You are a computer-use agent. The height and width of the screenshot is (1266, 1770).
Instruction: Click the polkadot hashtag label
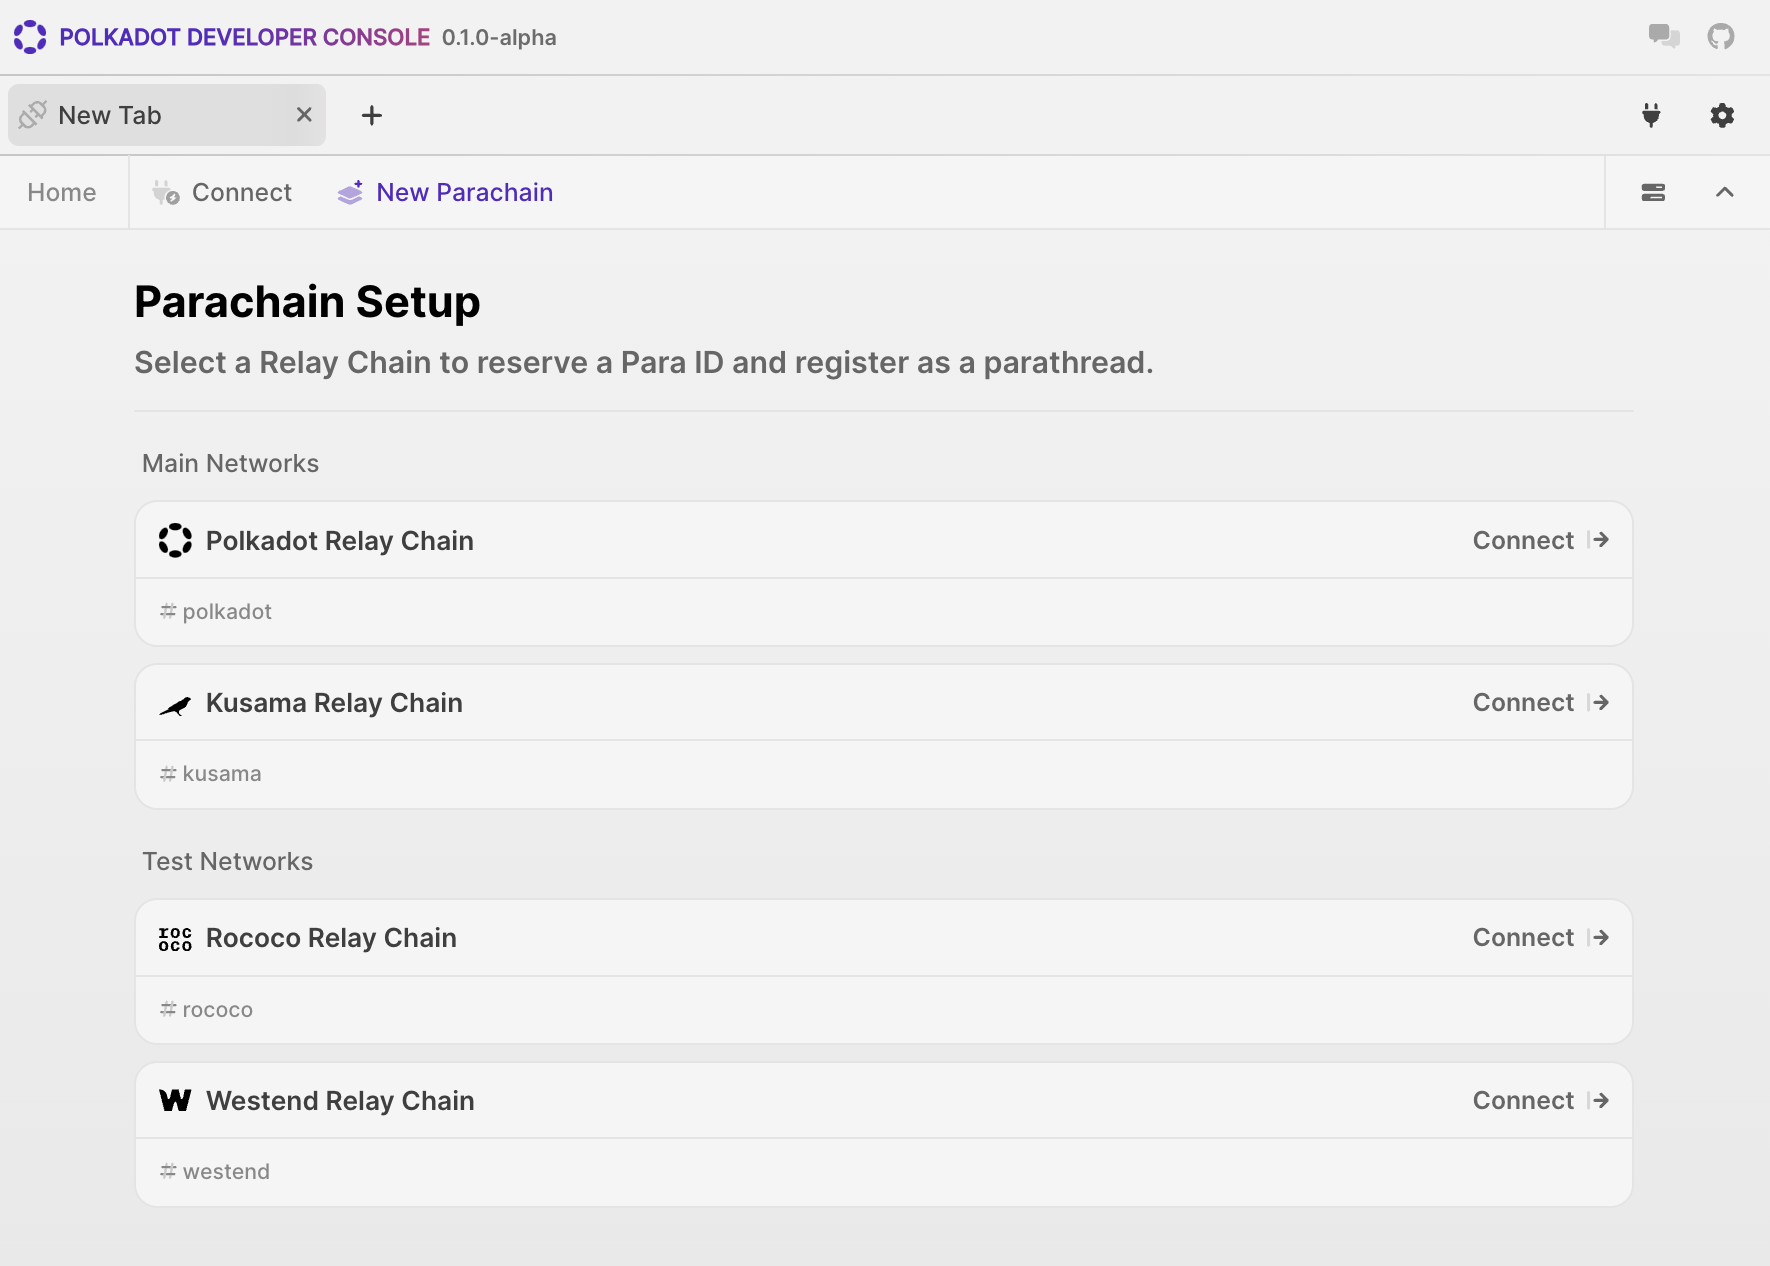pos(216,611)
